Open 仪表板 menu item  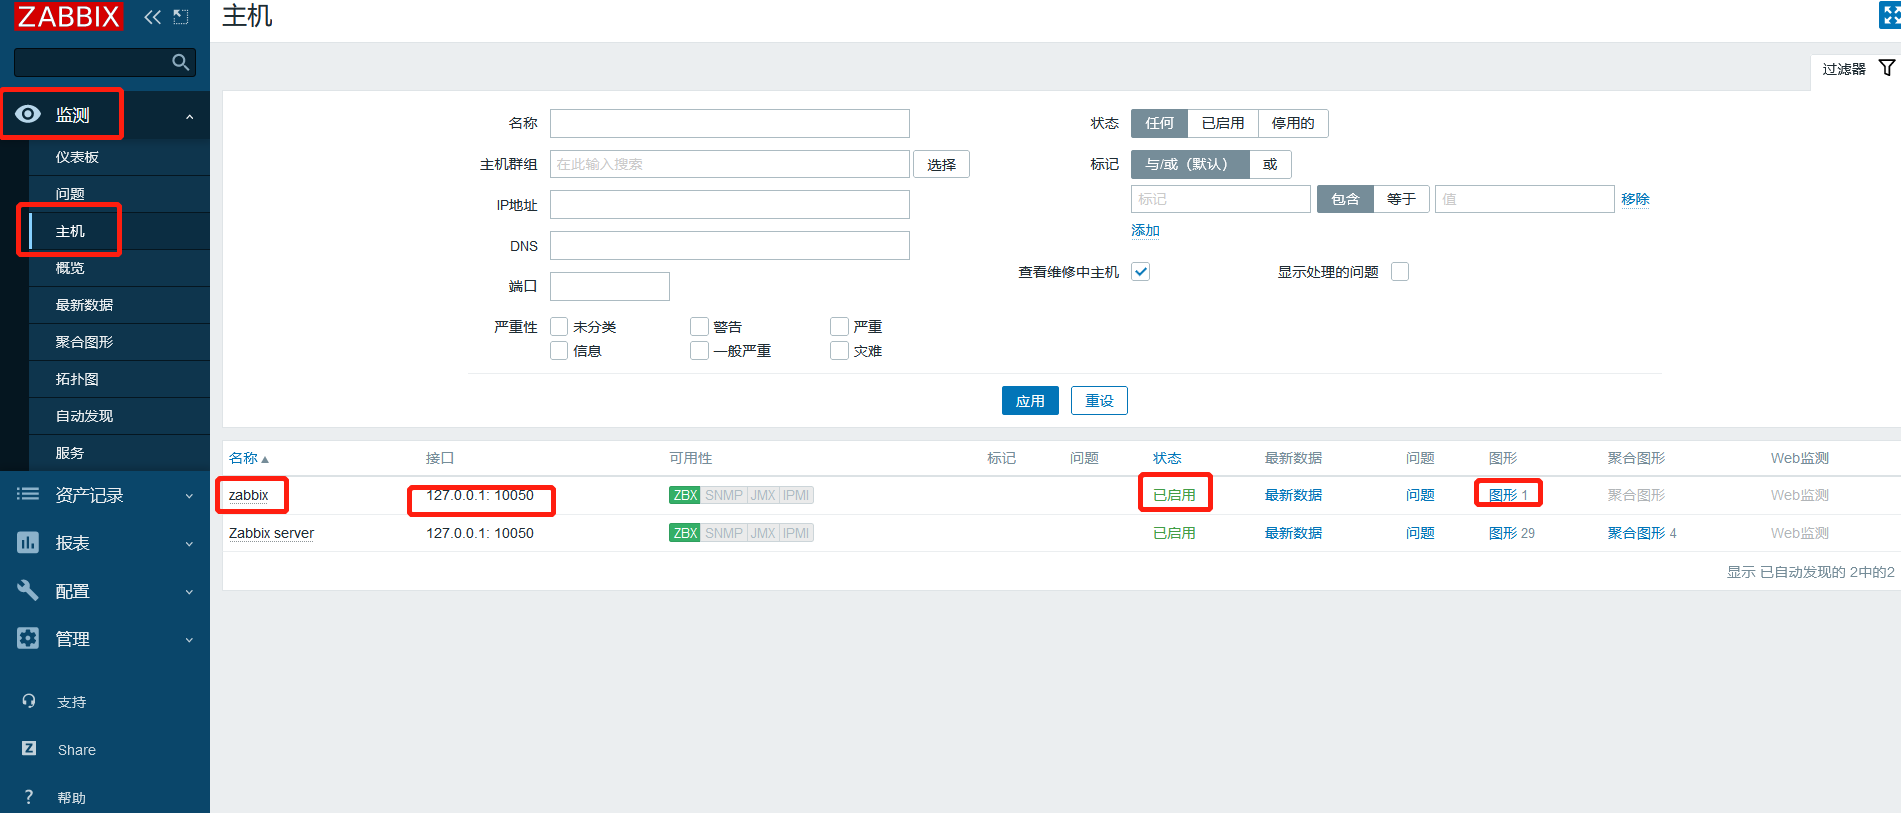pos(119,157)
